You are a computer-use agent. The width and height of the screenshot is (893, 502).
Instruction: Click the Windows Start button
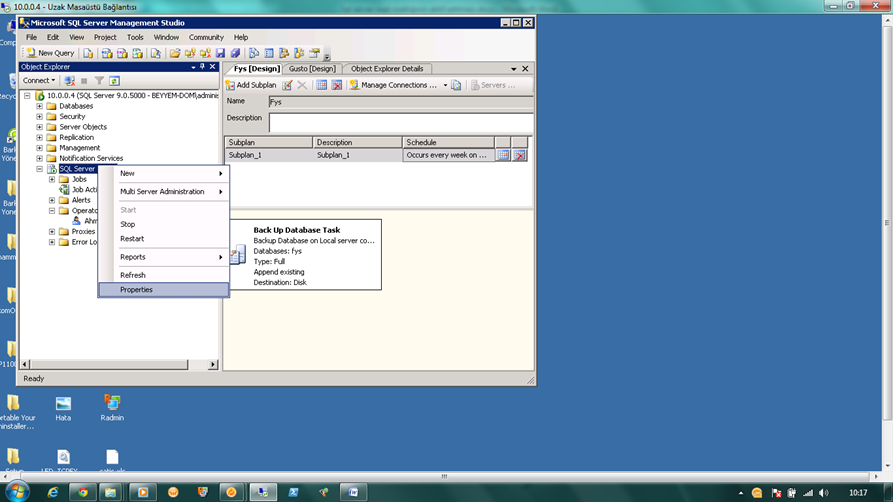17,492
